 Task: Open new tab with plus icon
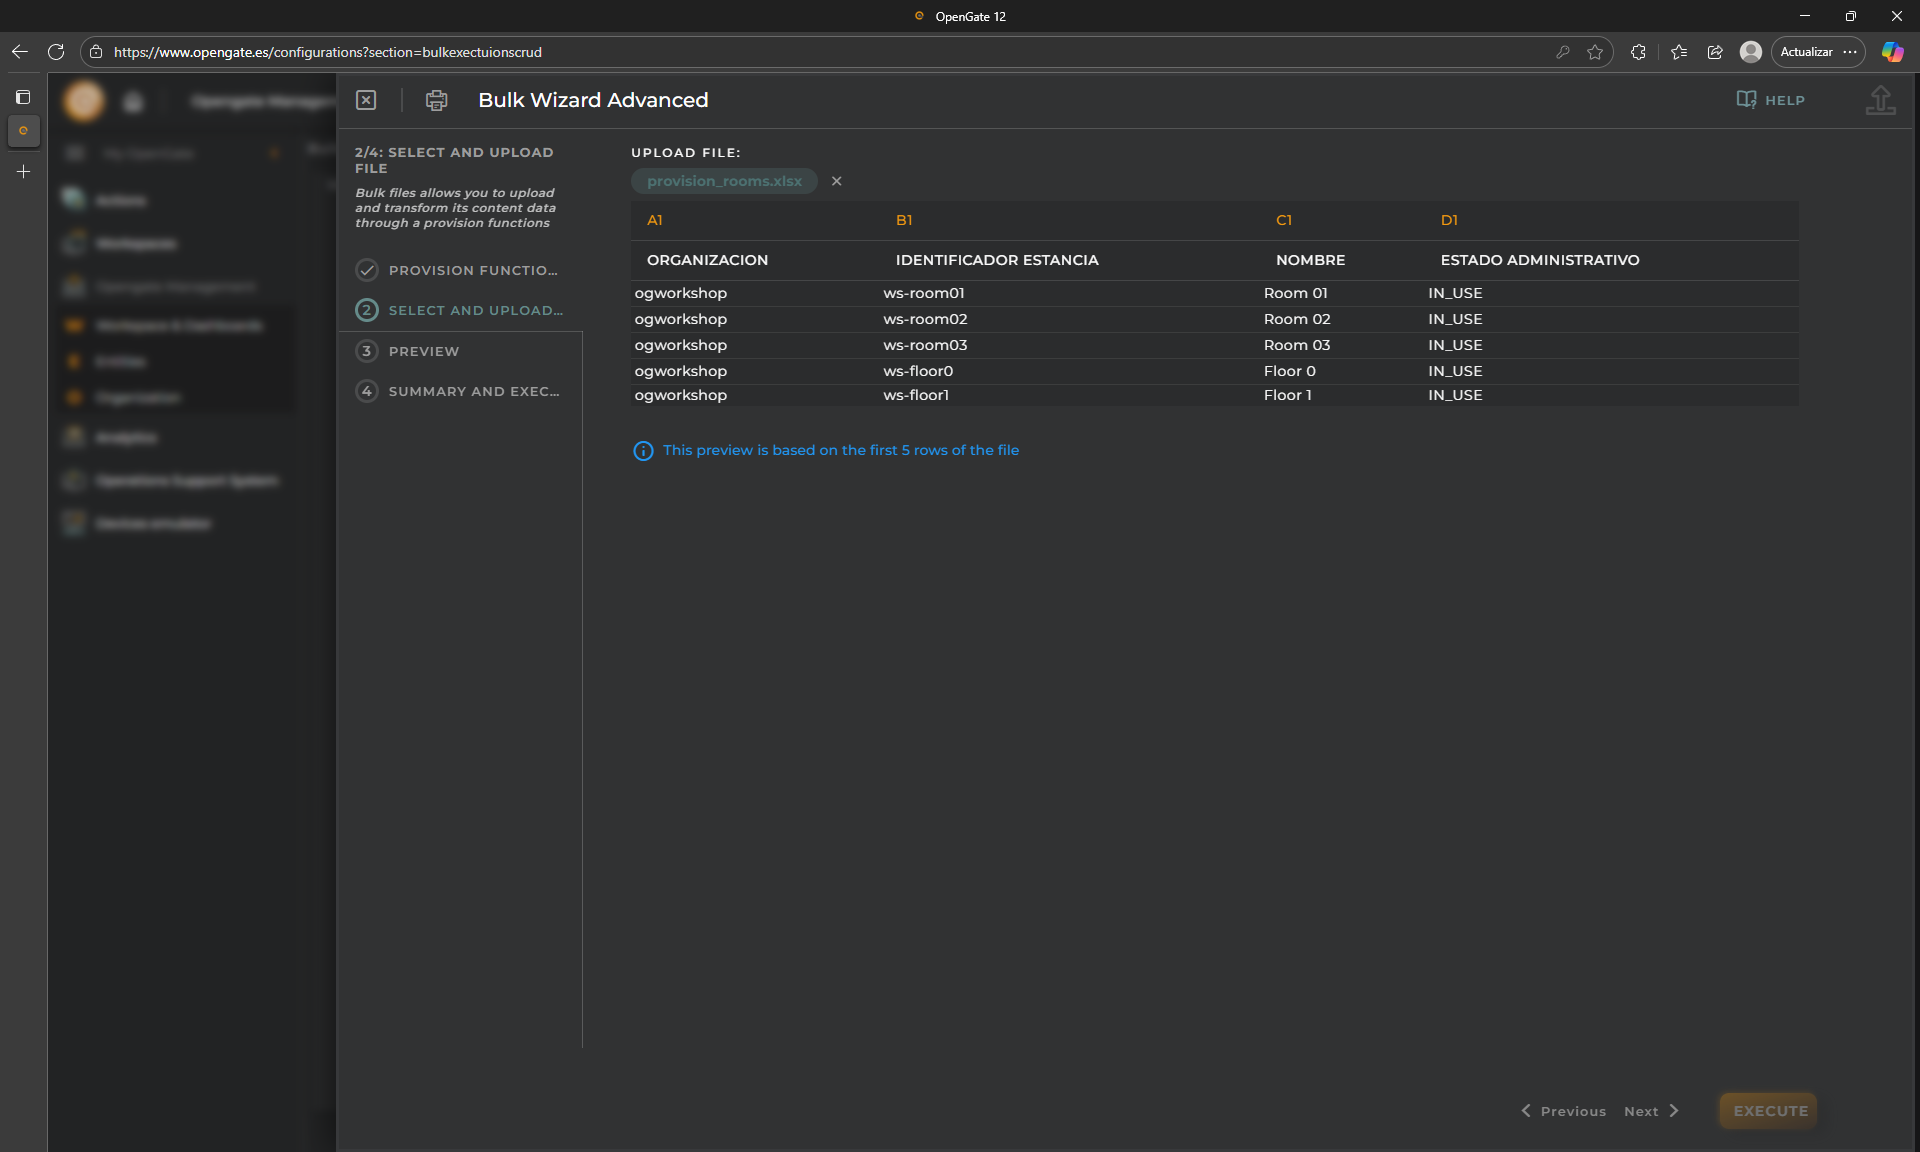(x=23, y=172)
